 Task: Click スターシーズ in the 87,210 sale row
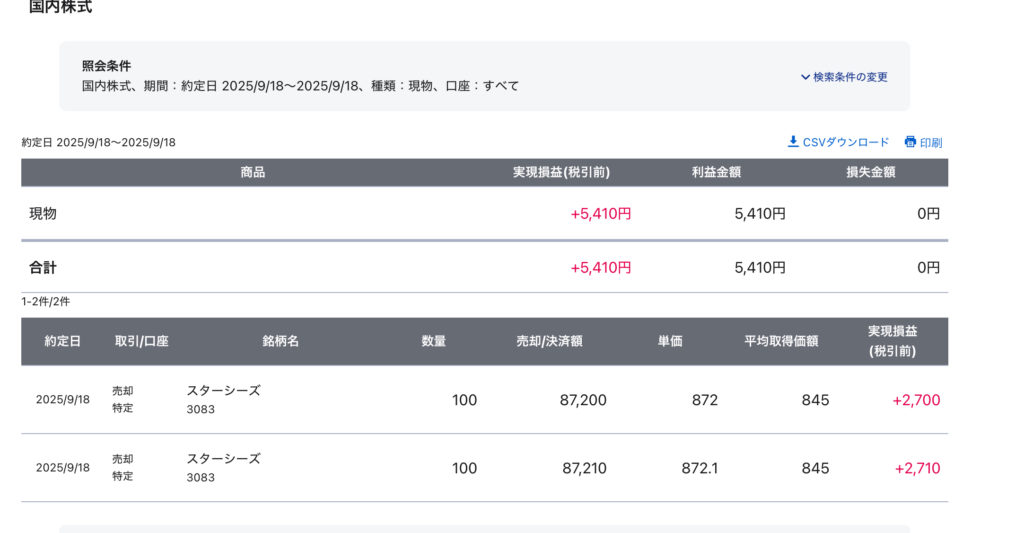click(x=223, y=459)
